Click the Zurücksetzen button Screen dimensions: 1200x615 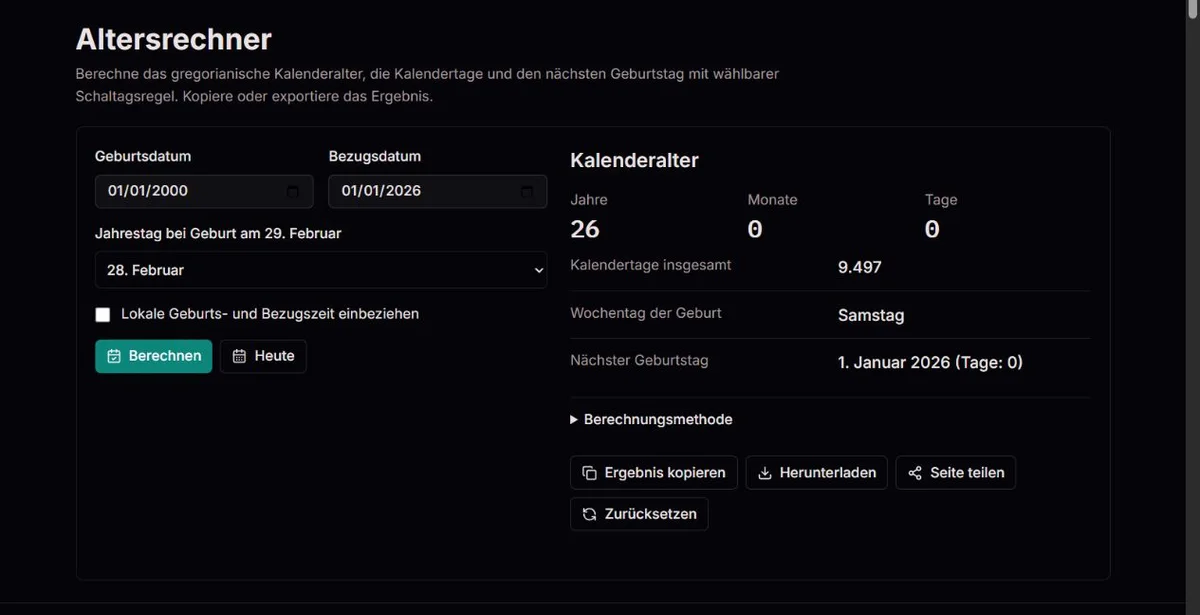pos(639,514)
